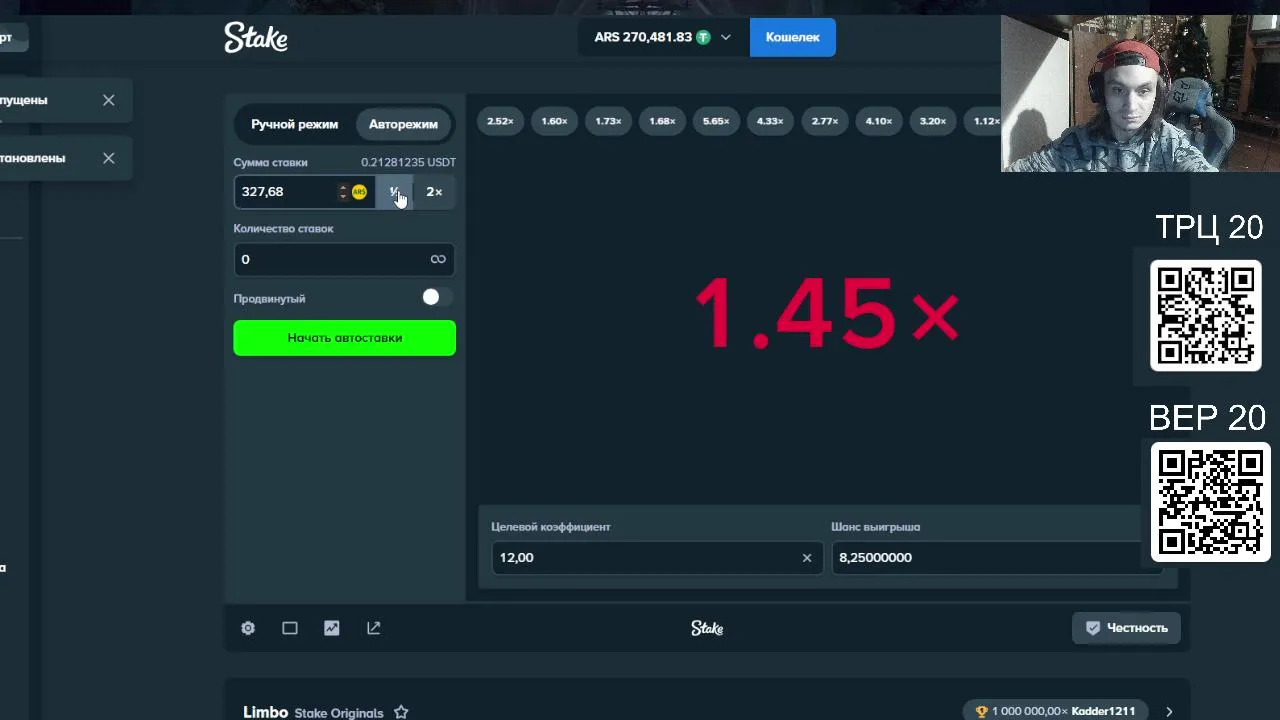This screenshot has width=1280, height=720.
Task: Select the 1.60× past result chip
Action: 554,121
